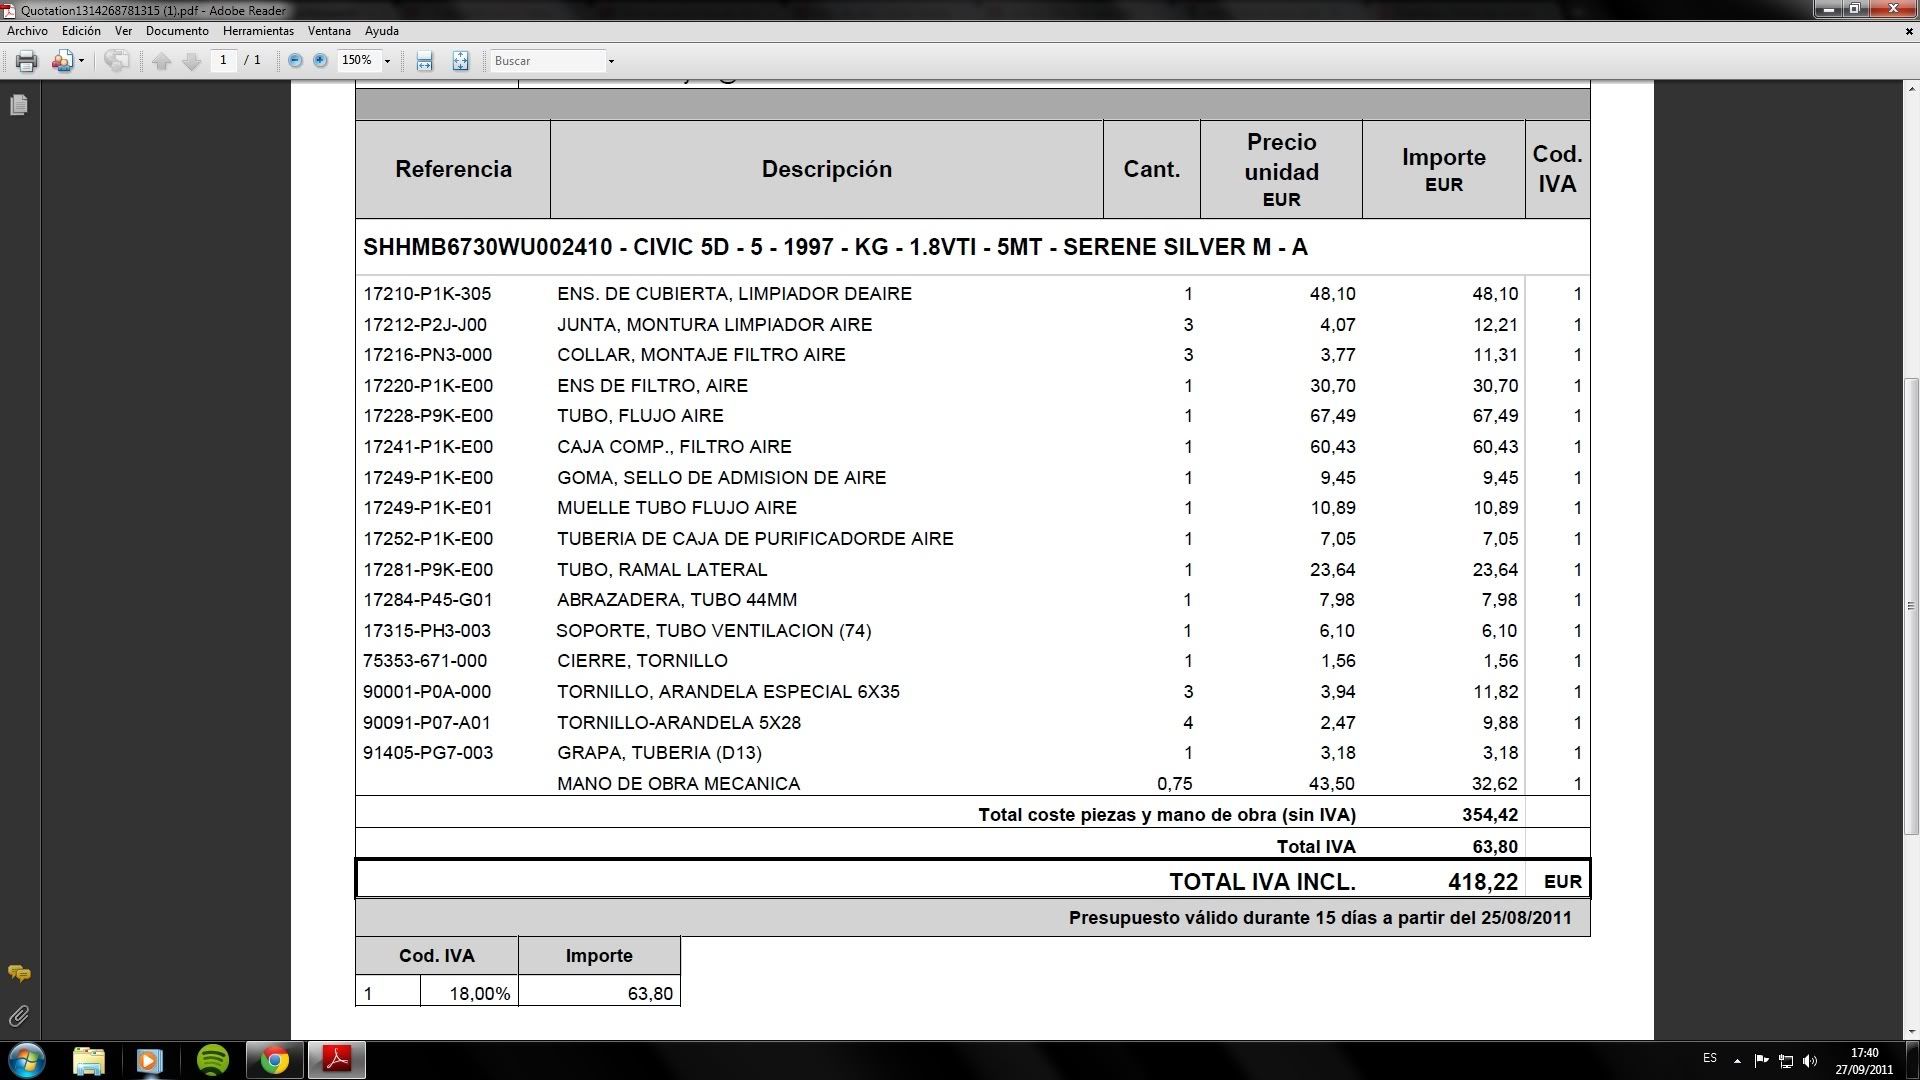This screenshot has height=1080, width=1920.
Task: Click unit price 67,49 in the TUBO, FLUJO AIRE row
Action: 1333,416
